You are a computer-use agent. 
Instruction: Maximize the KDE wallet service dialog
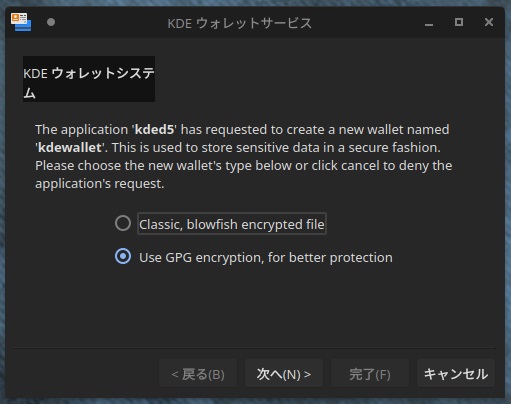click(x=459, y=22)
